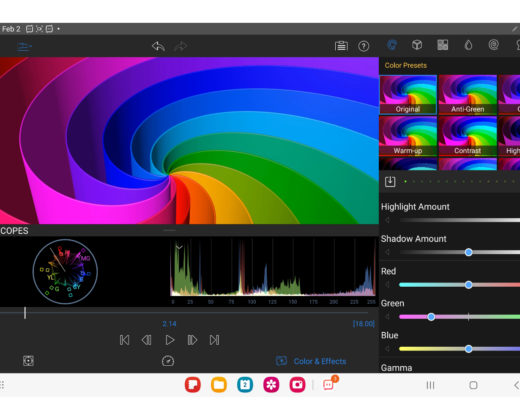The width and height of the screenshot is (520, 400).
Task: Reset Shadow Amount with its left arrow
Action: pos(388,252)
